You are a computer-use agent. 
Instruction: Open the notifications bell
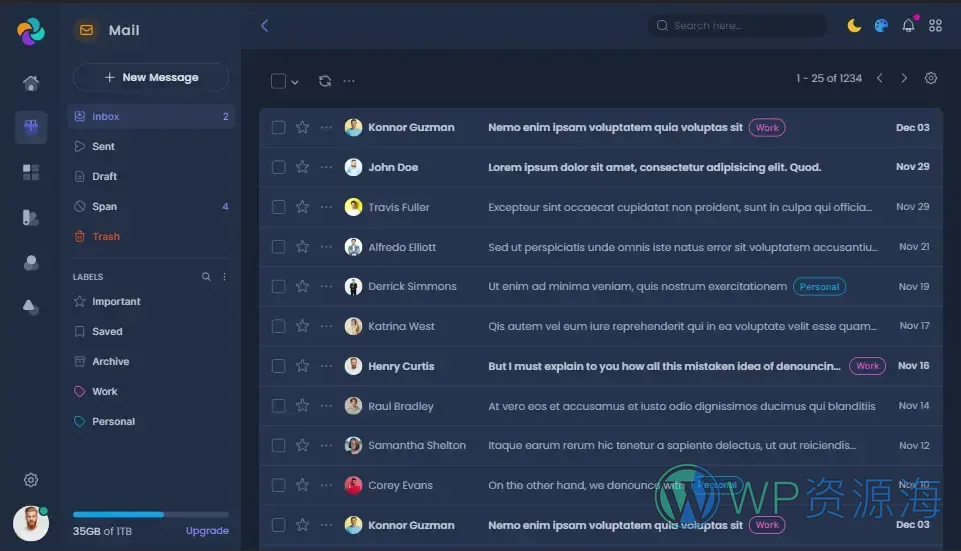(x=908, y=26)
